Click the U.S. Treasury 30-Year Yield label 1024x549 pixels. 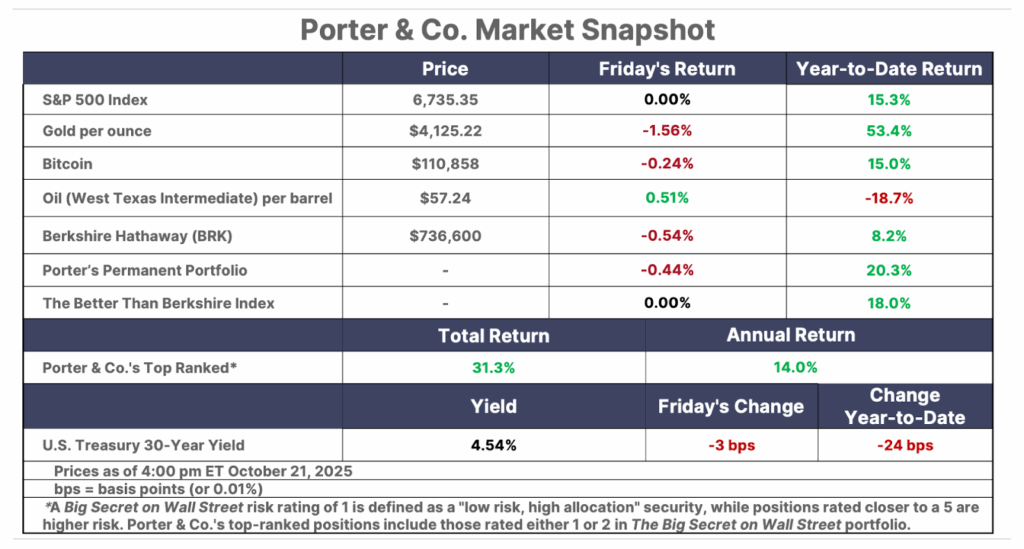143,445
